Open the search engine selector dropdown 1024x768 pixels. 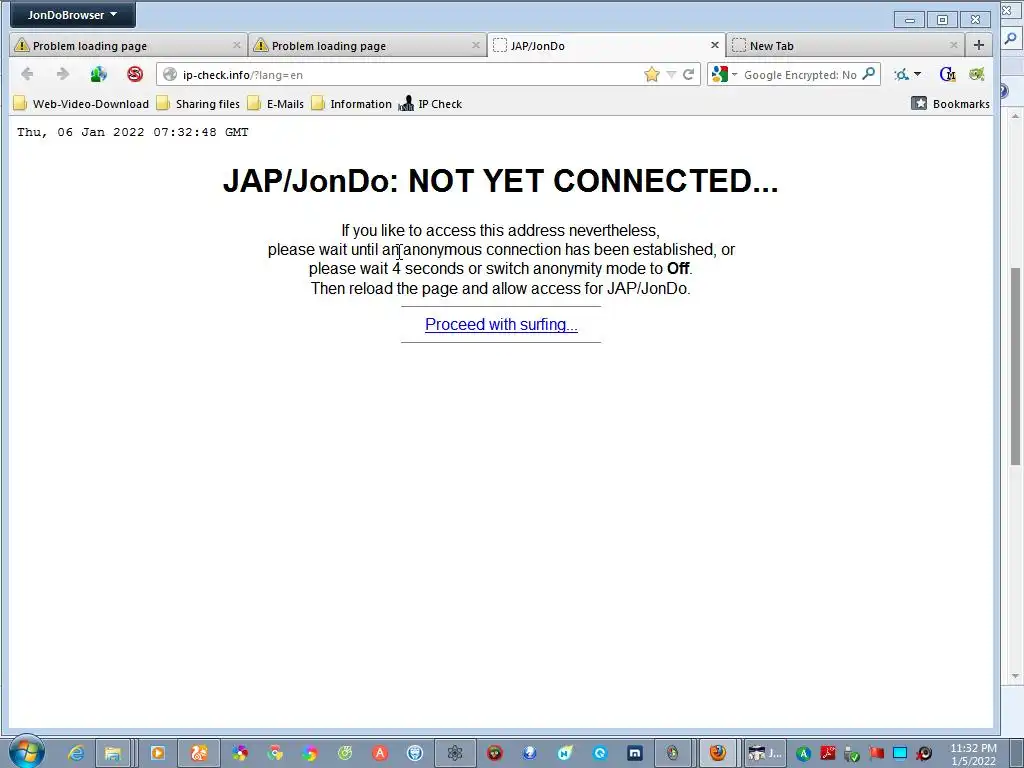coord(724,74)
